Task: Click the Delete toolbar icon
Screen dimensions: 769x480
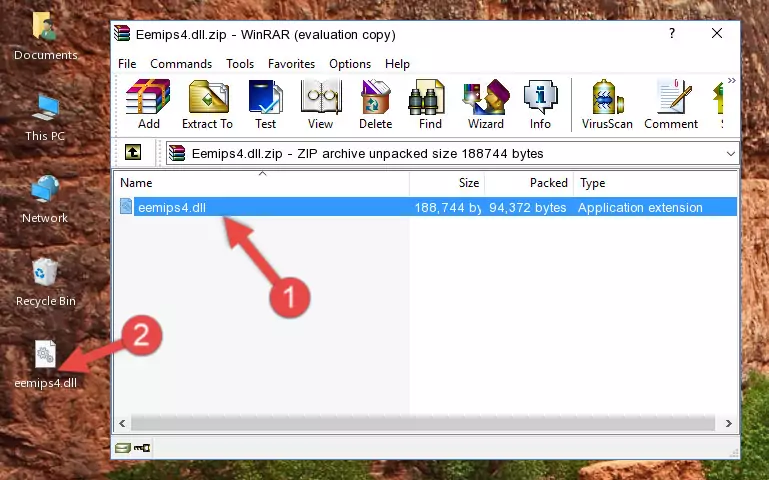Action: [375, 104]
